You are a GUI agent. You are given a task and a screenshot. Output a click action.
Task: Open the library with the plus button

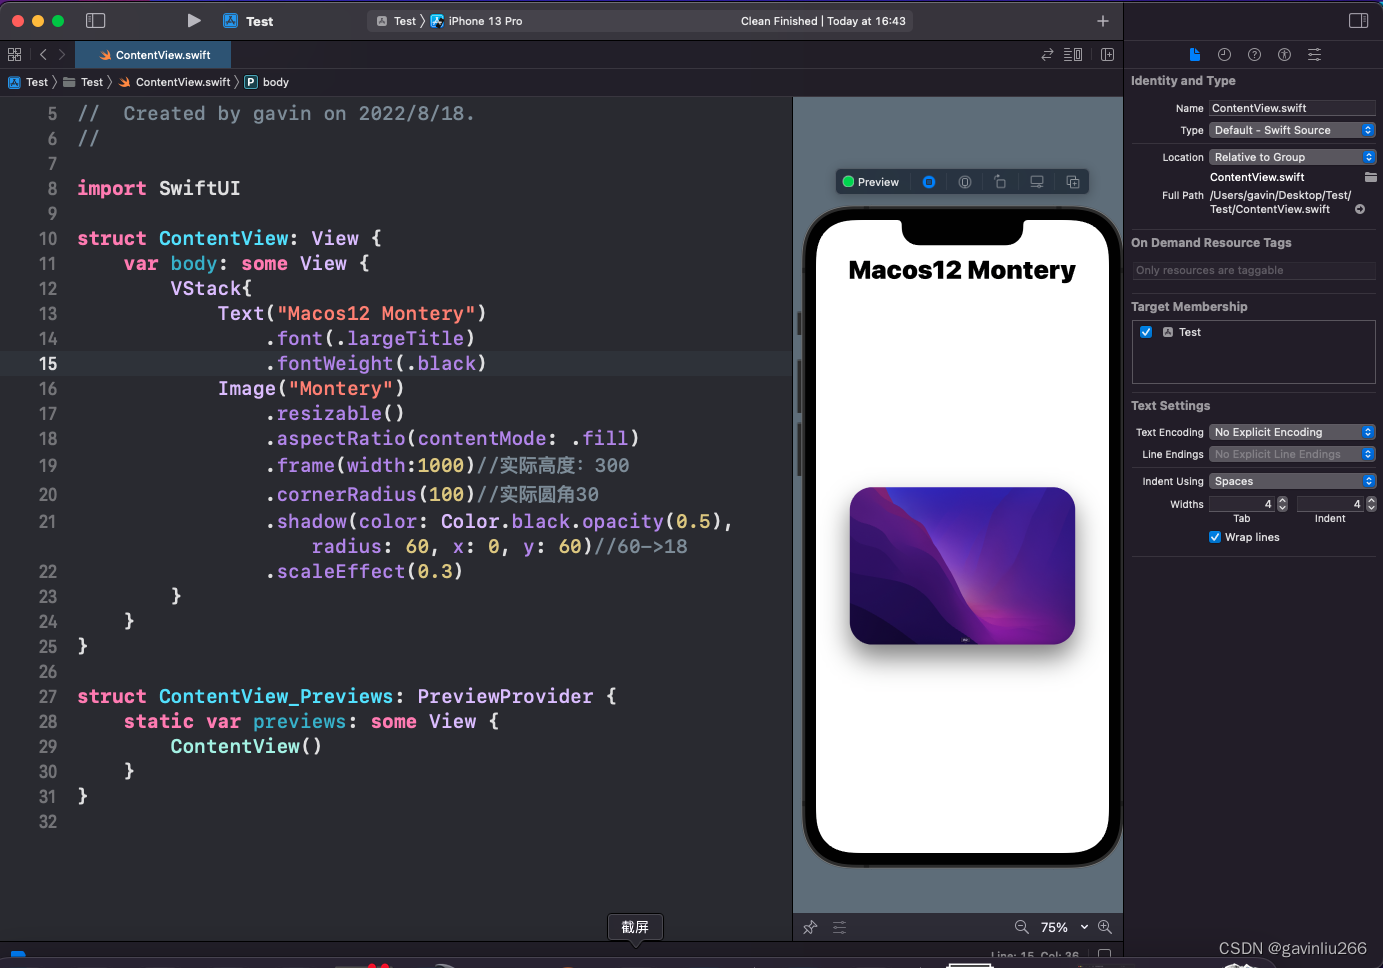pyautogui.click(x=1103, y=20)
